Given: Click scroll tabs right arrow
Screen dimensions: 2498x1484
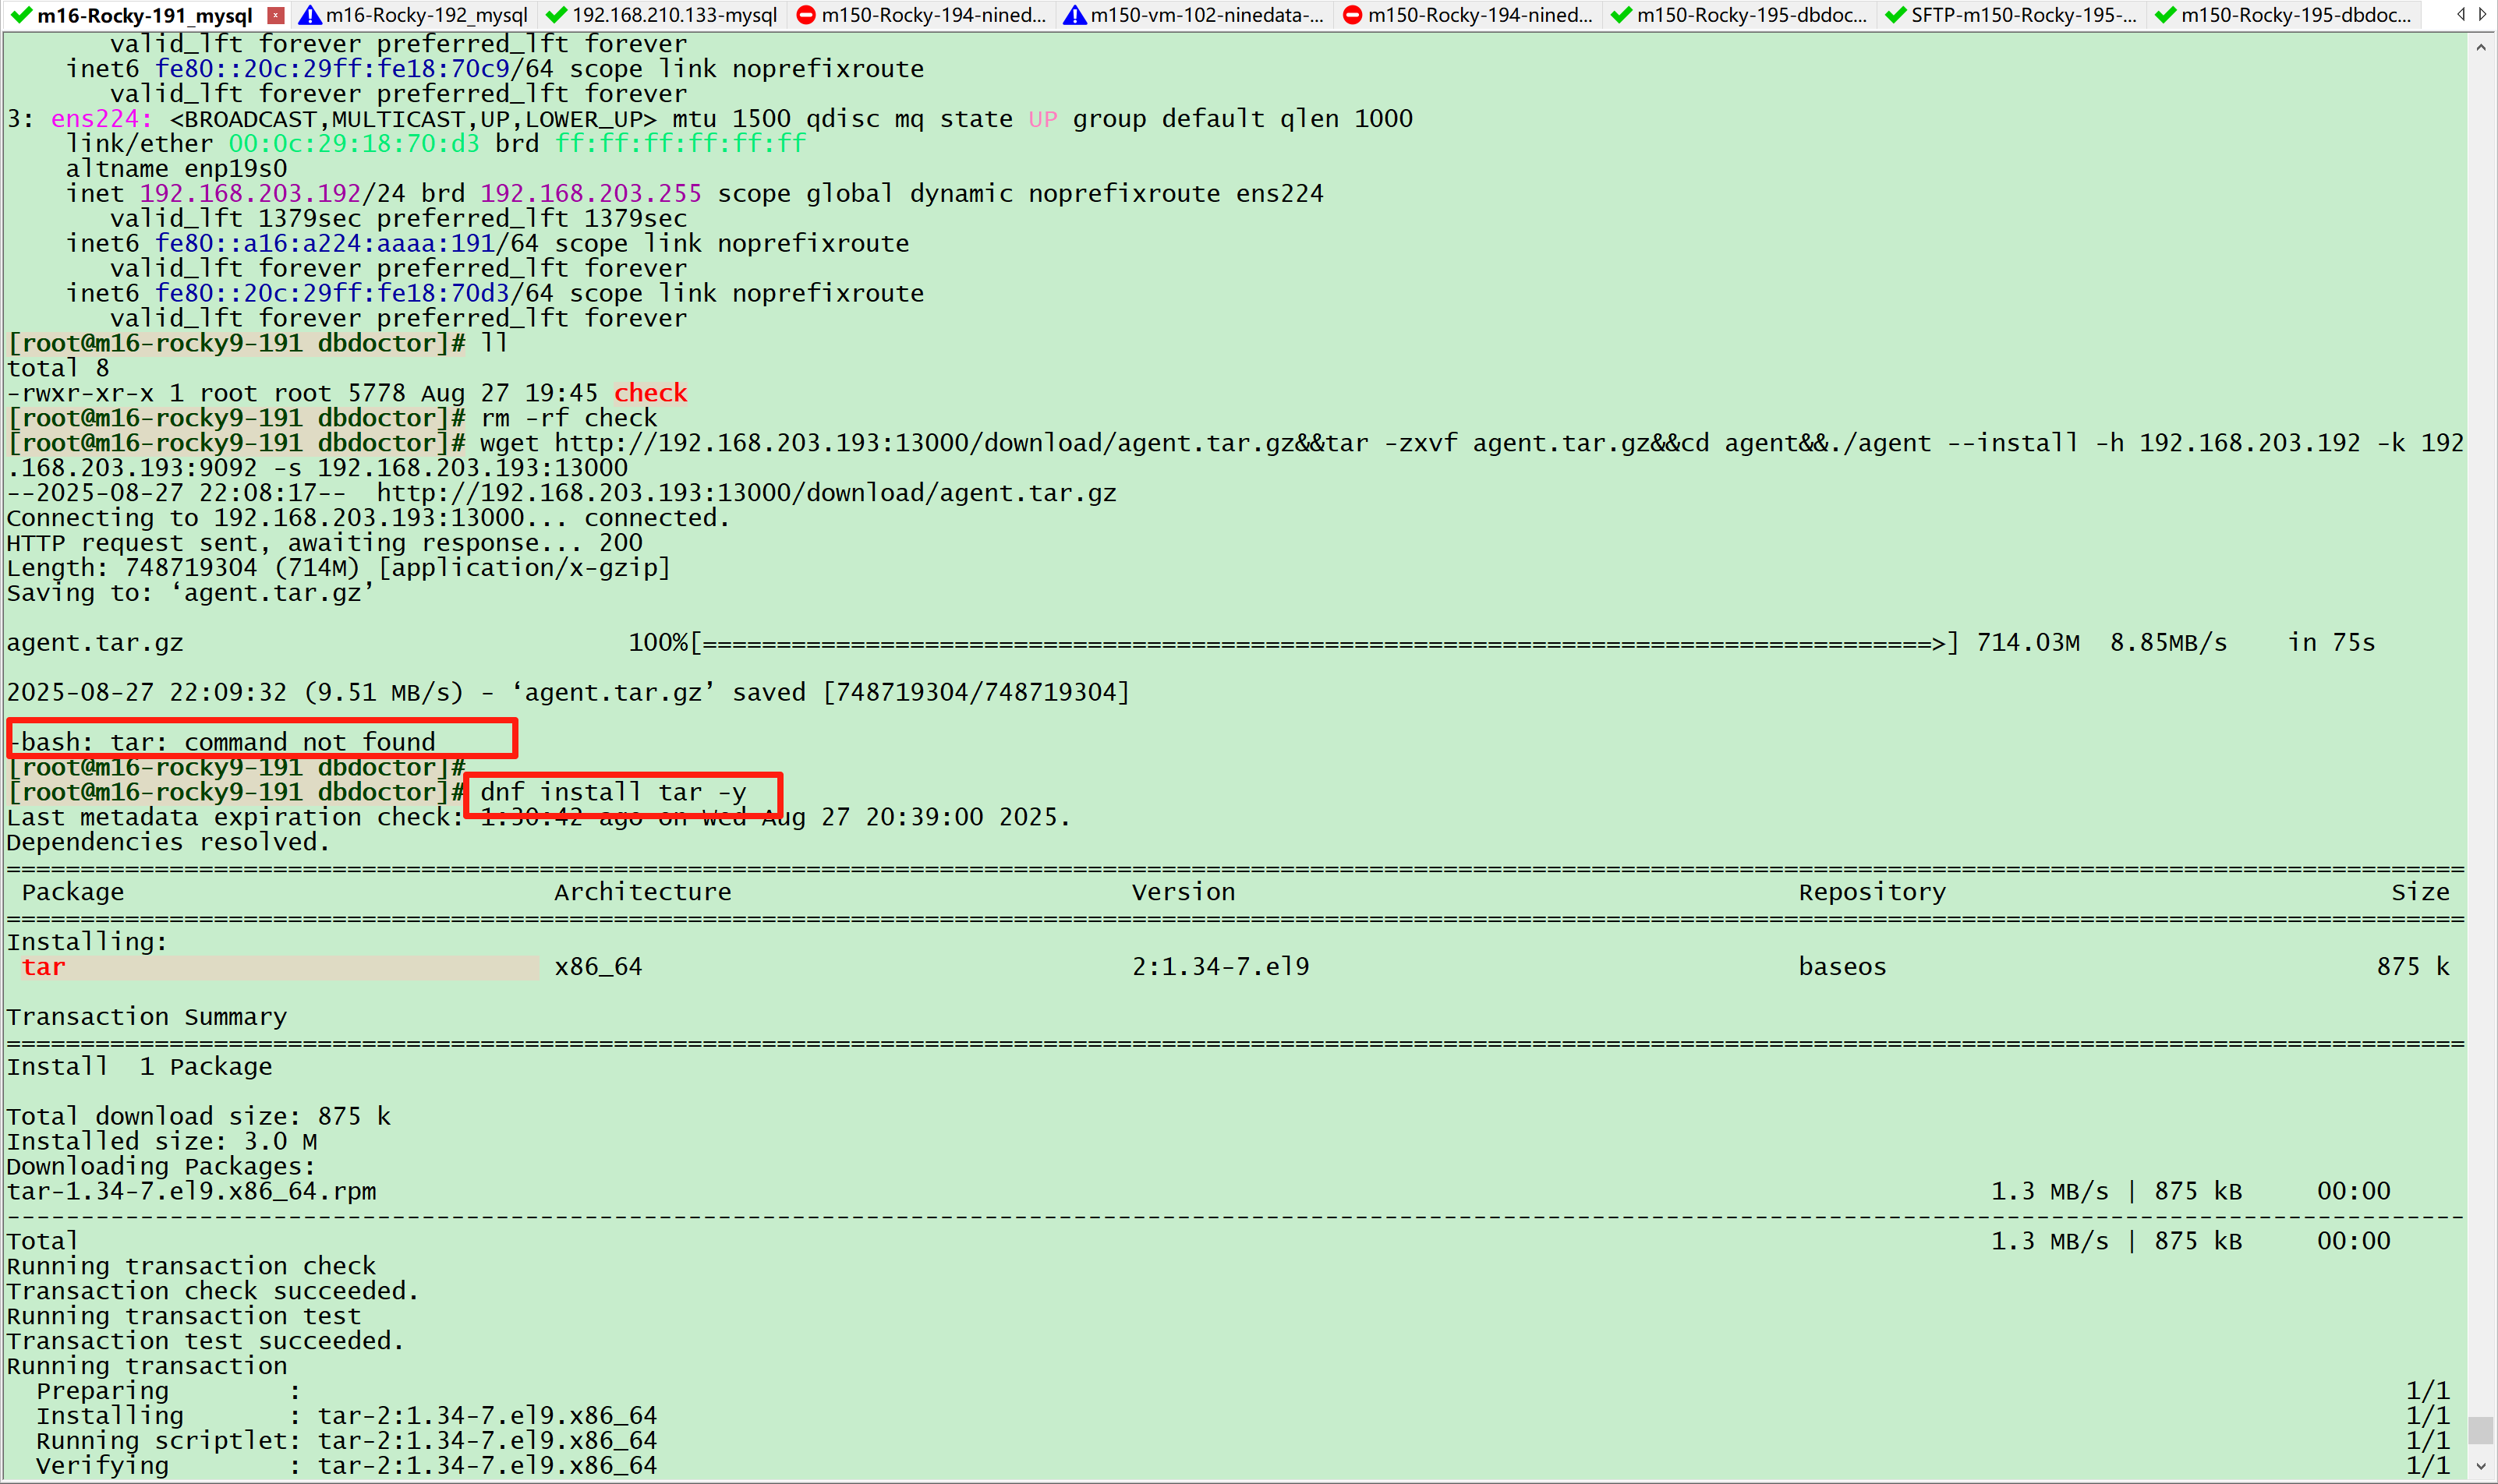Looking at the screenshot, I should point(2482,14).
